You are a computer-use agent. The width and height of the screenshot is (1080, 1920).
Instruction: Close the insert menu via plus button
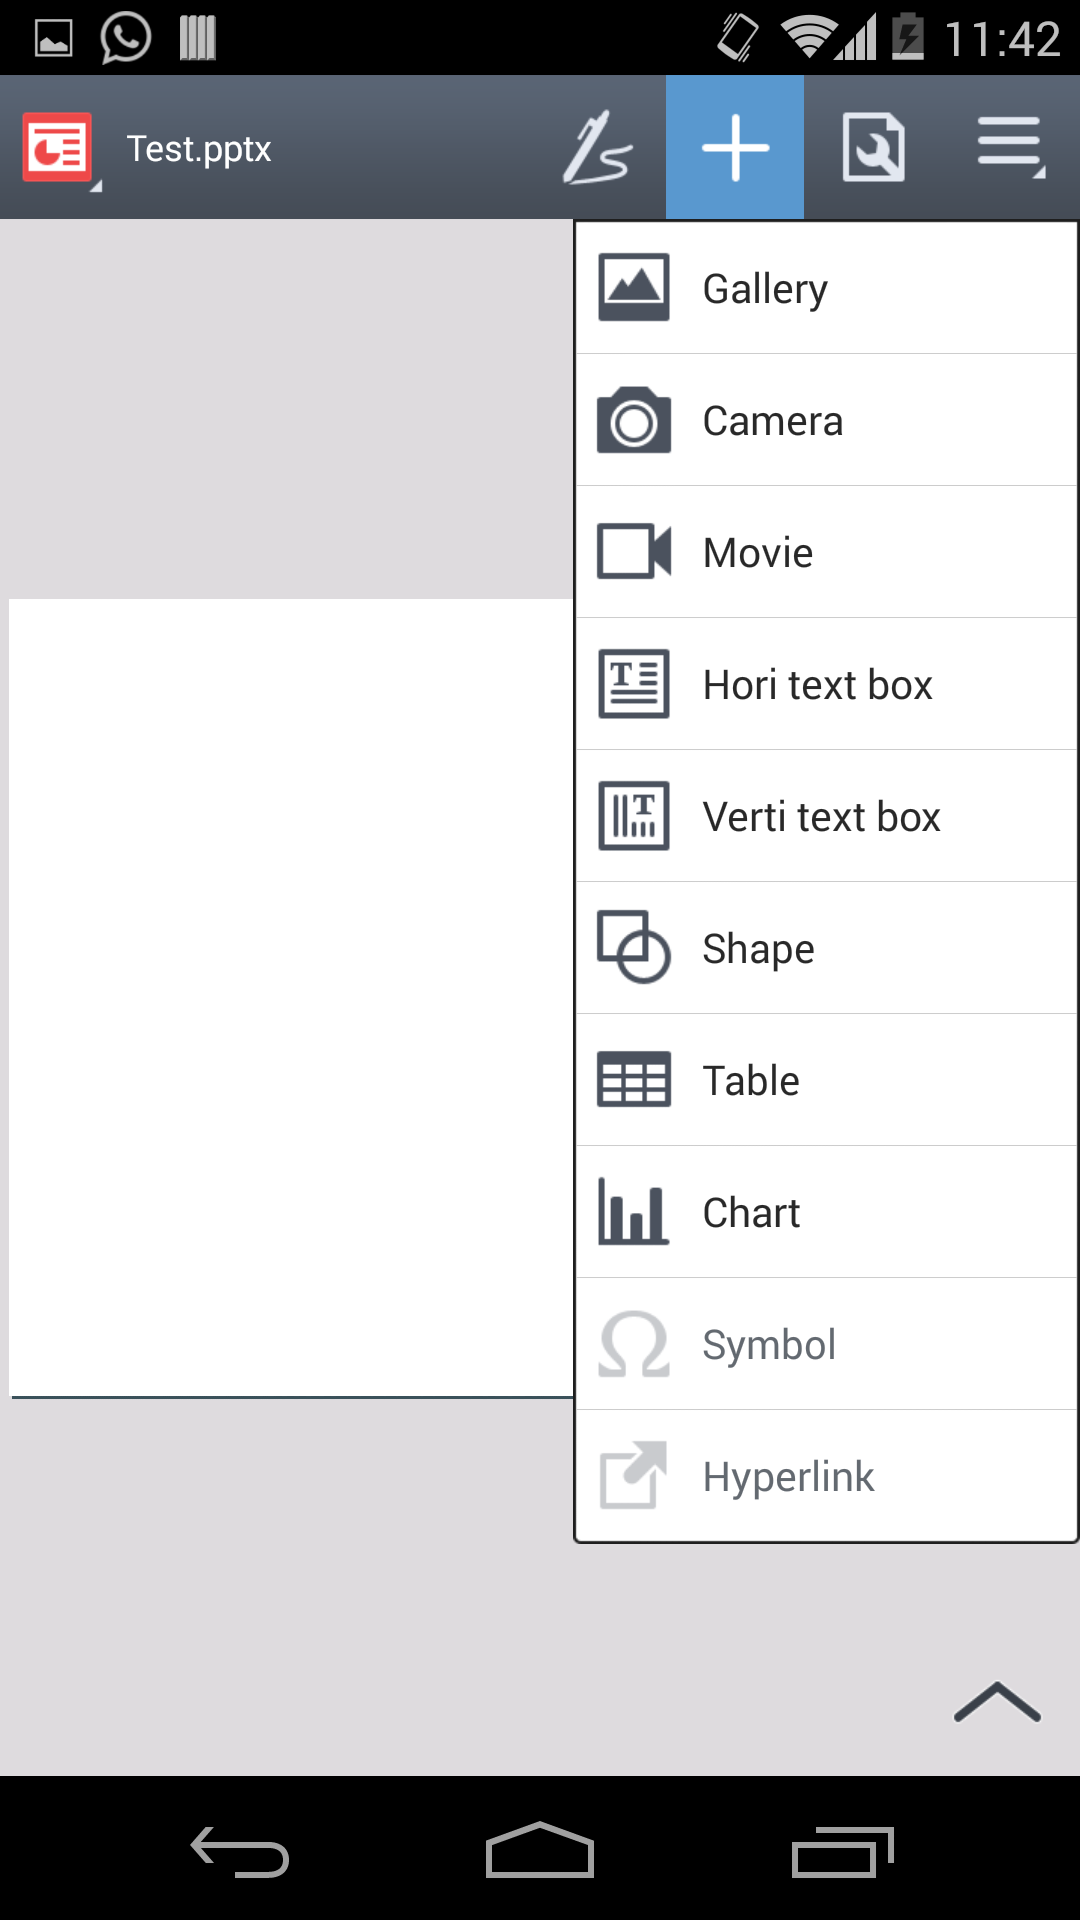point(735,148)
